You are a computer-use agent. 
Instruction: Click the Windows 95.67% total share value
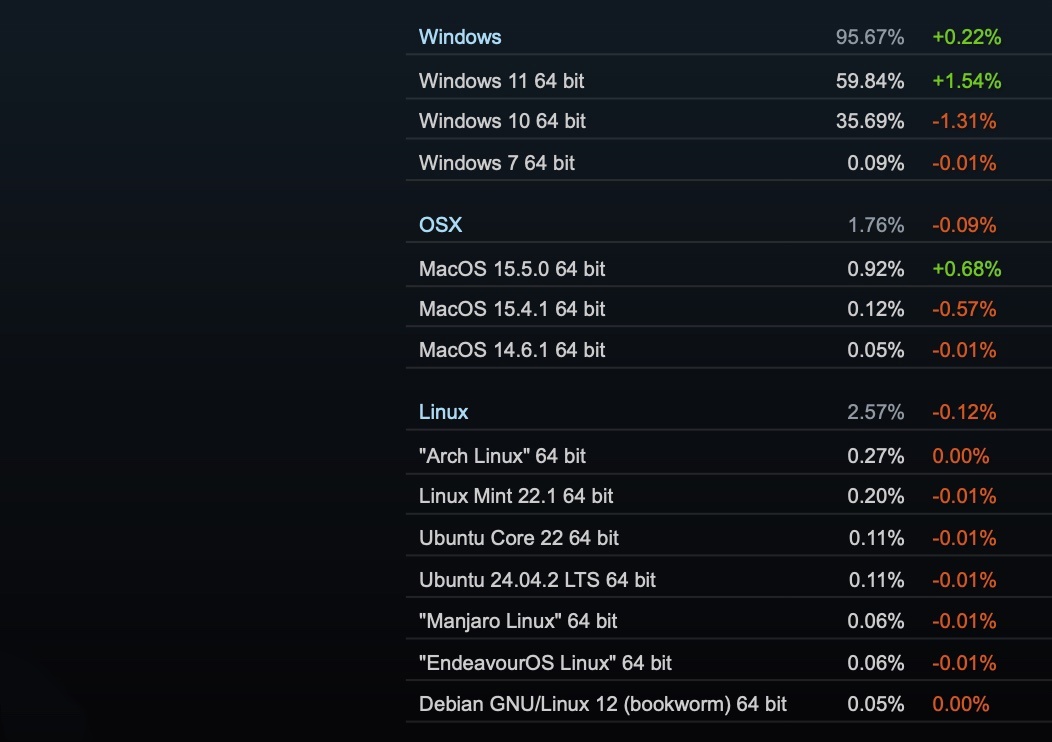pos(870,37)
